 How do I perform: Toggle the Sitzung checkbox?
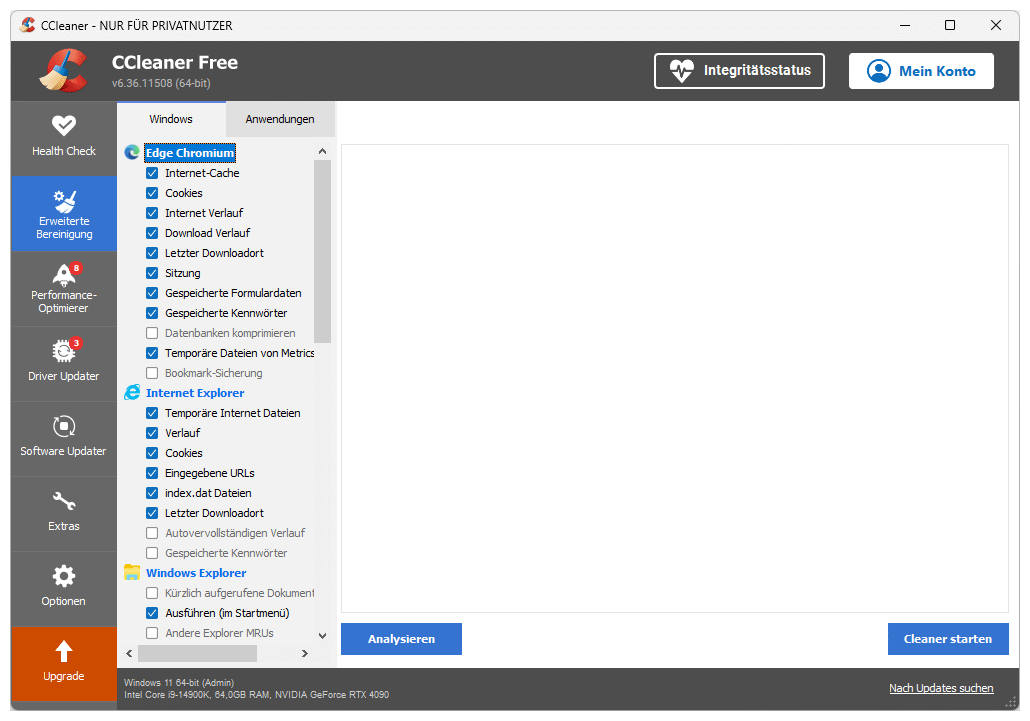tap(152, 273)
